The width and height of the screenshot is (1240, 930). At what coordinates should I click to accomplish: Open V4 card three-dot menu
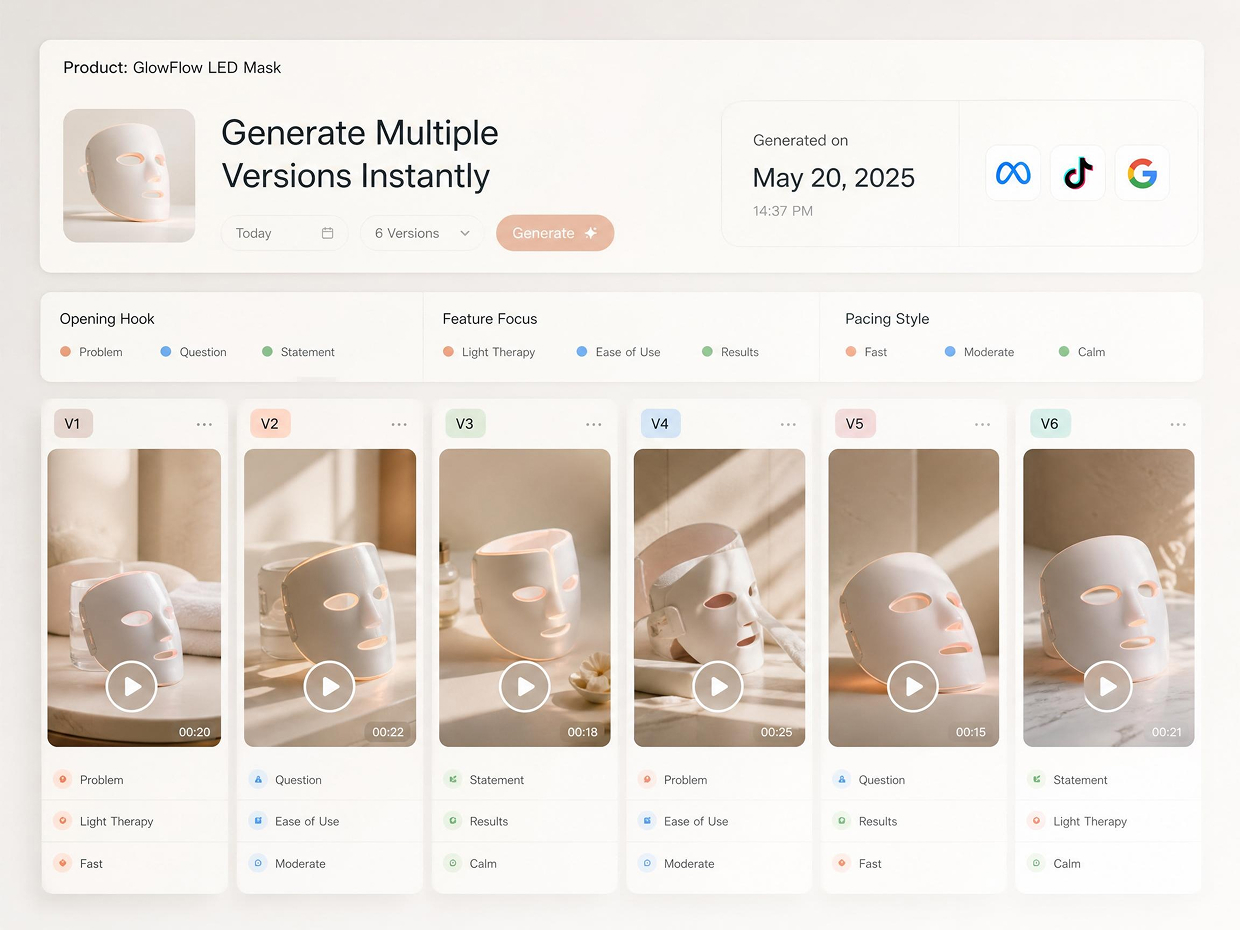point(788,424)
